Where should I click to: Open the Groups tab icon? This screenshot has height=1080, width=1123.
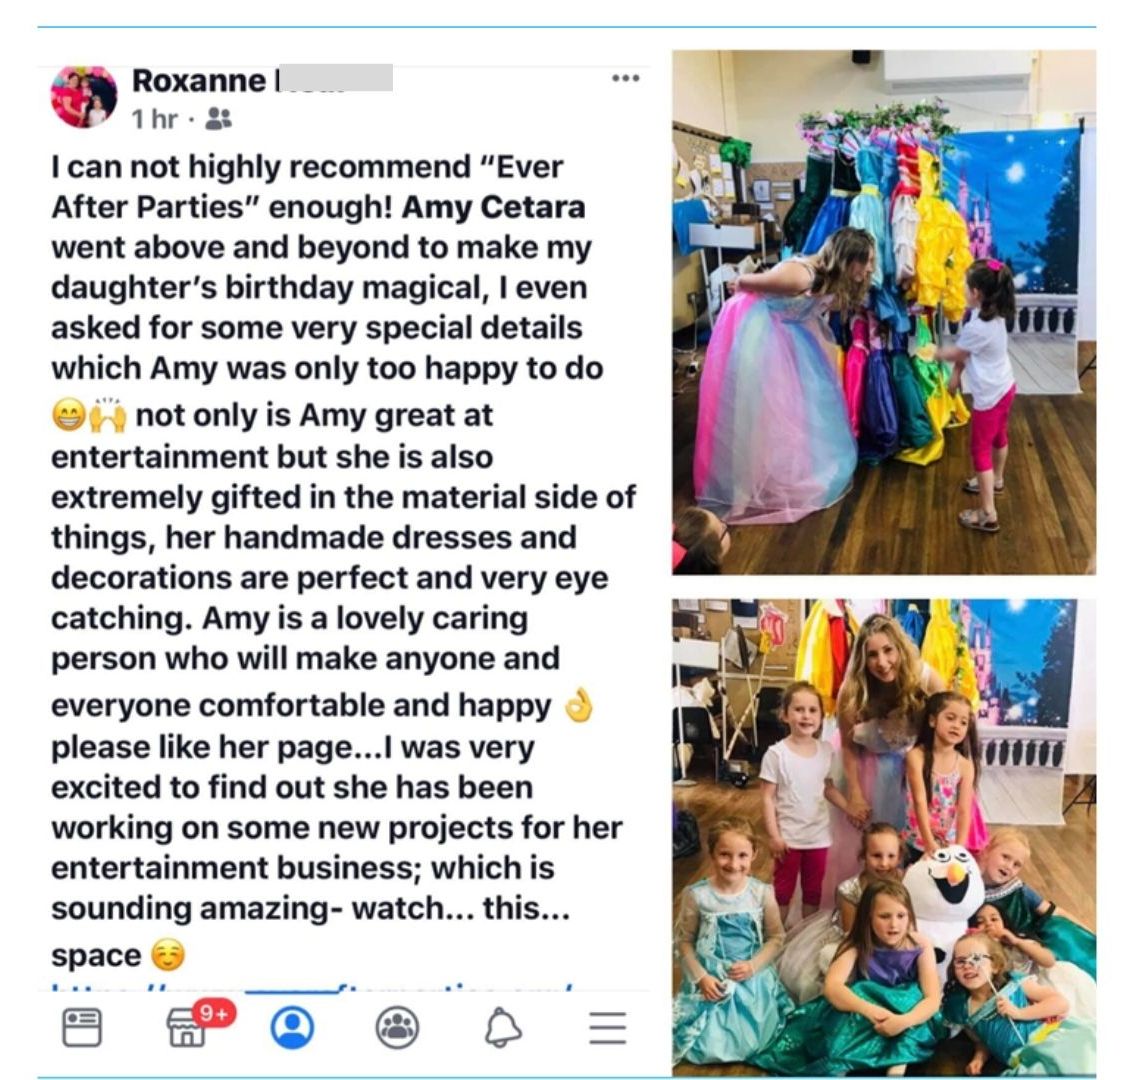(x=397, y=1028)
